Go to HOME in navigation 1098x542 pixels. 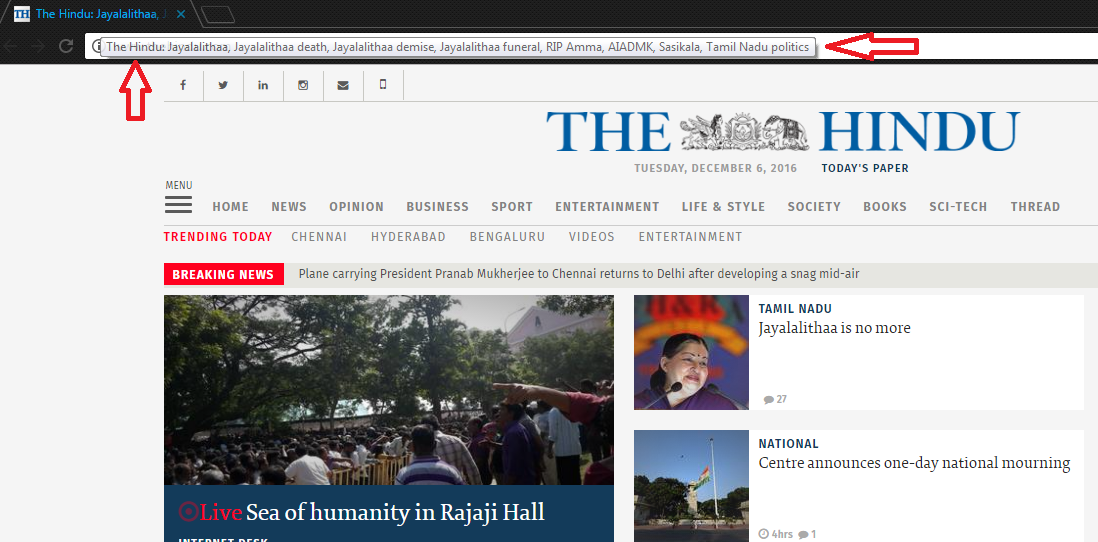click(230, 207)
